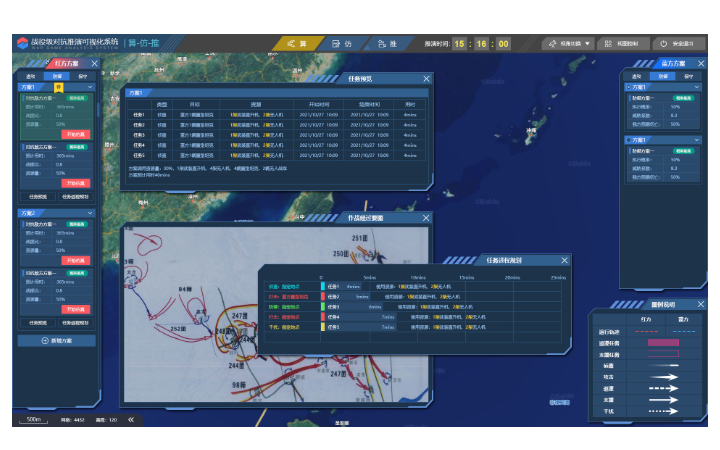This screenshot has width=720, height=450.
Task: Collapse 方案1 chevron in 红方方案 panel
Action: point(90,87)
